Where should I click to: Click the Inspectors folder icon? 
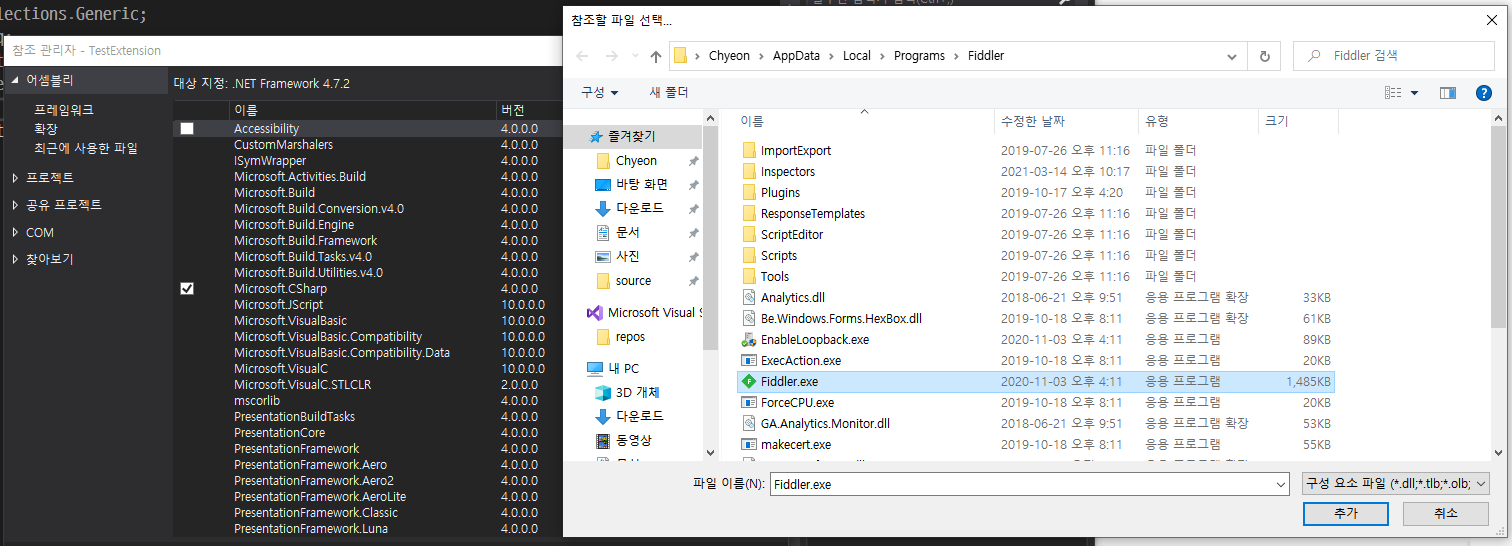point(749,171)
